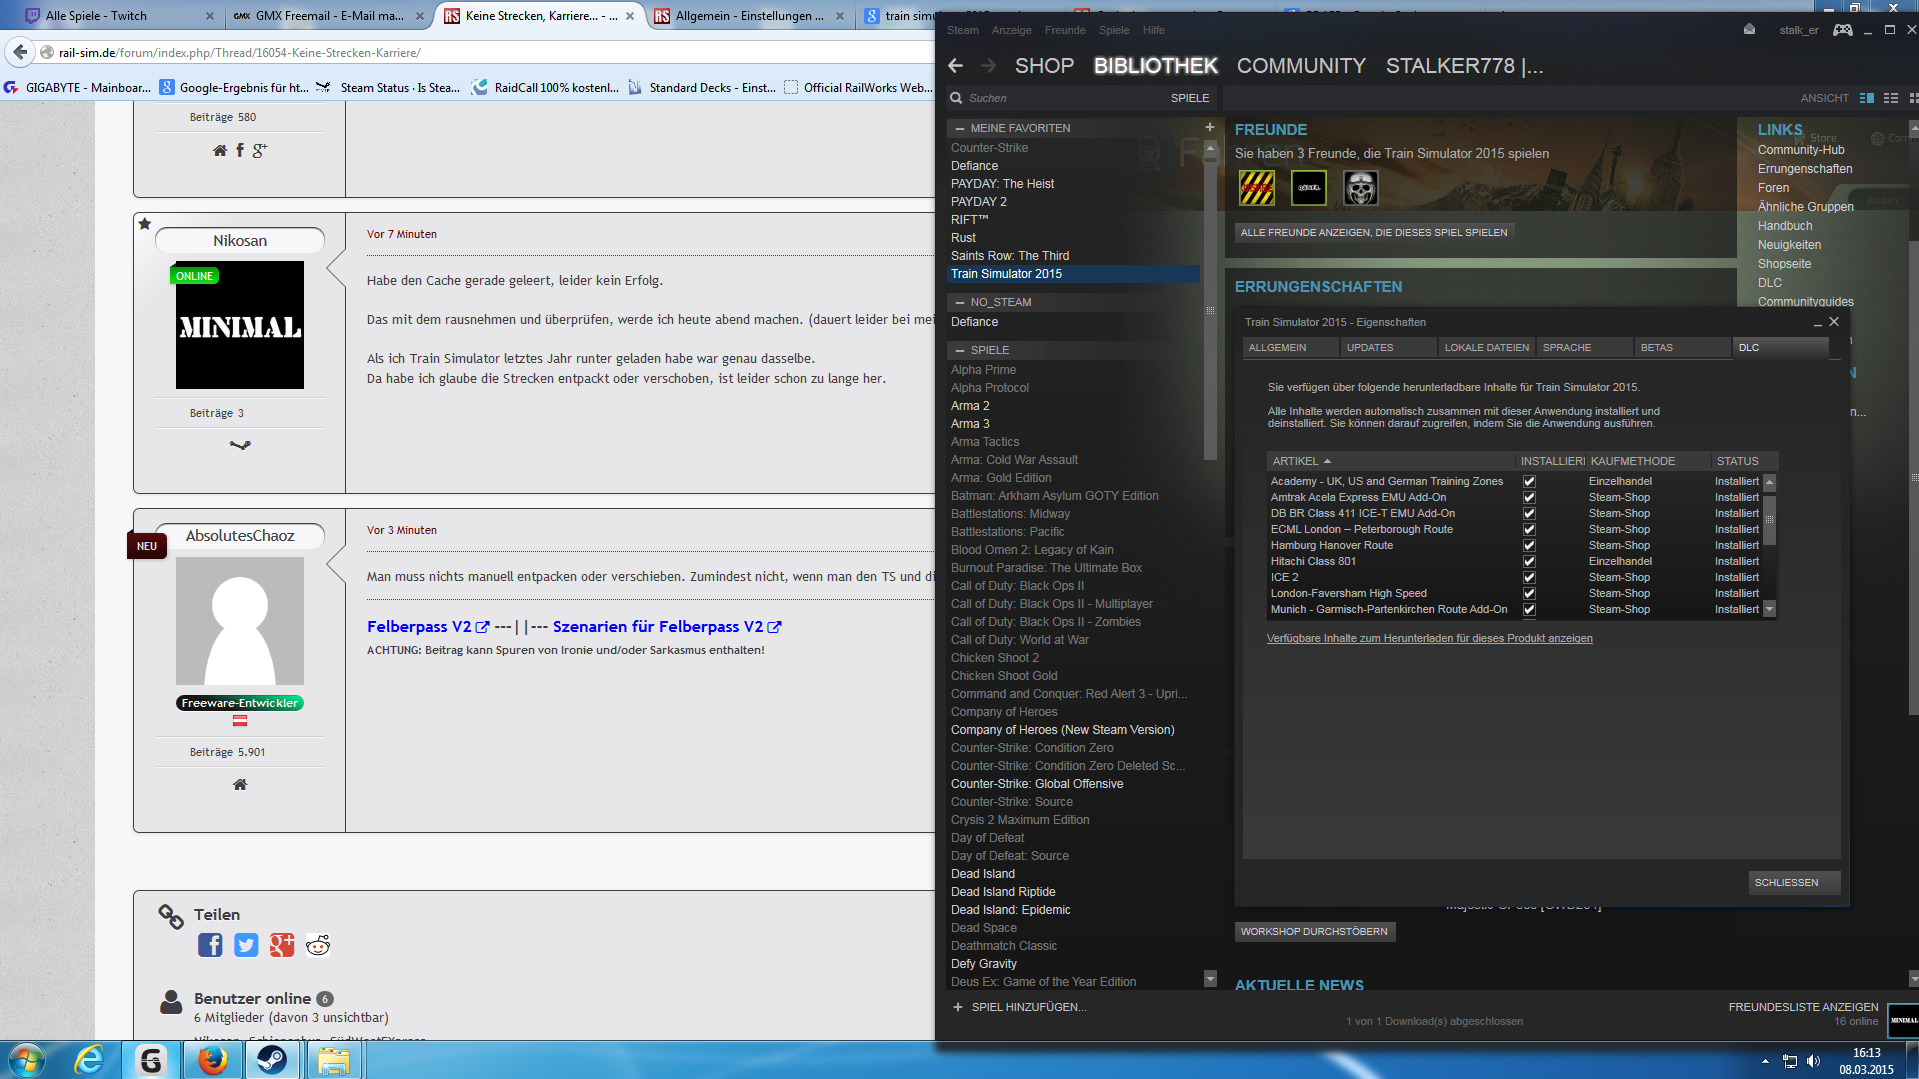The height and width of the screenshot is (1079, 1919).
Task: Toggle Hamburg Hanover Route checkbox
Action: 1529,545
